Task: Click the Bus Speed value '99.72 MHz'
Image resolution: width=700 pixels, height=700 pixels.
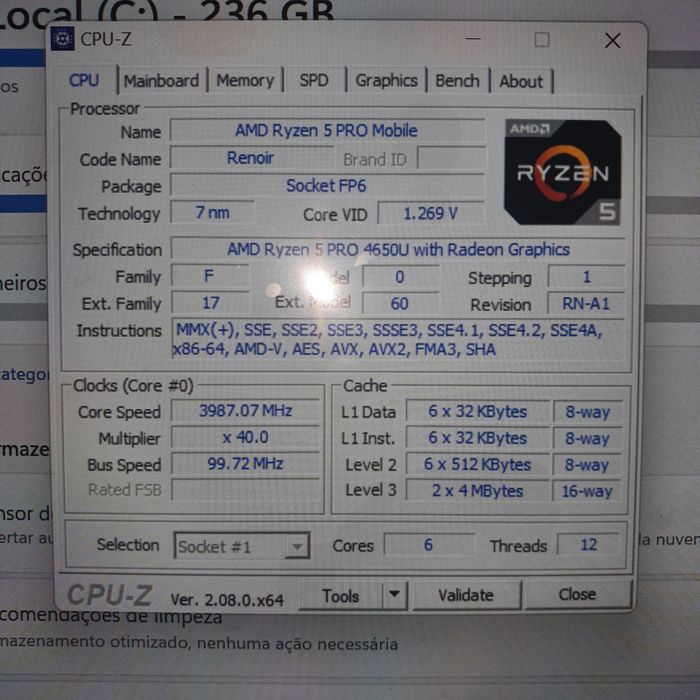Action: 246,464
